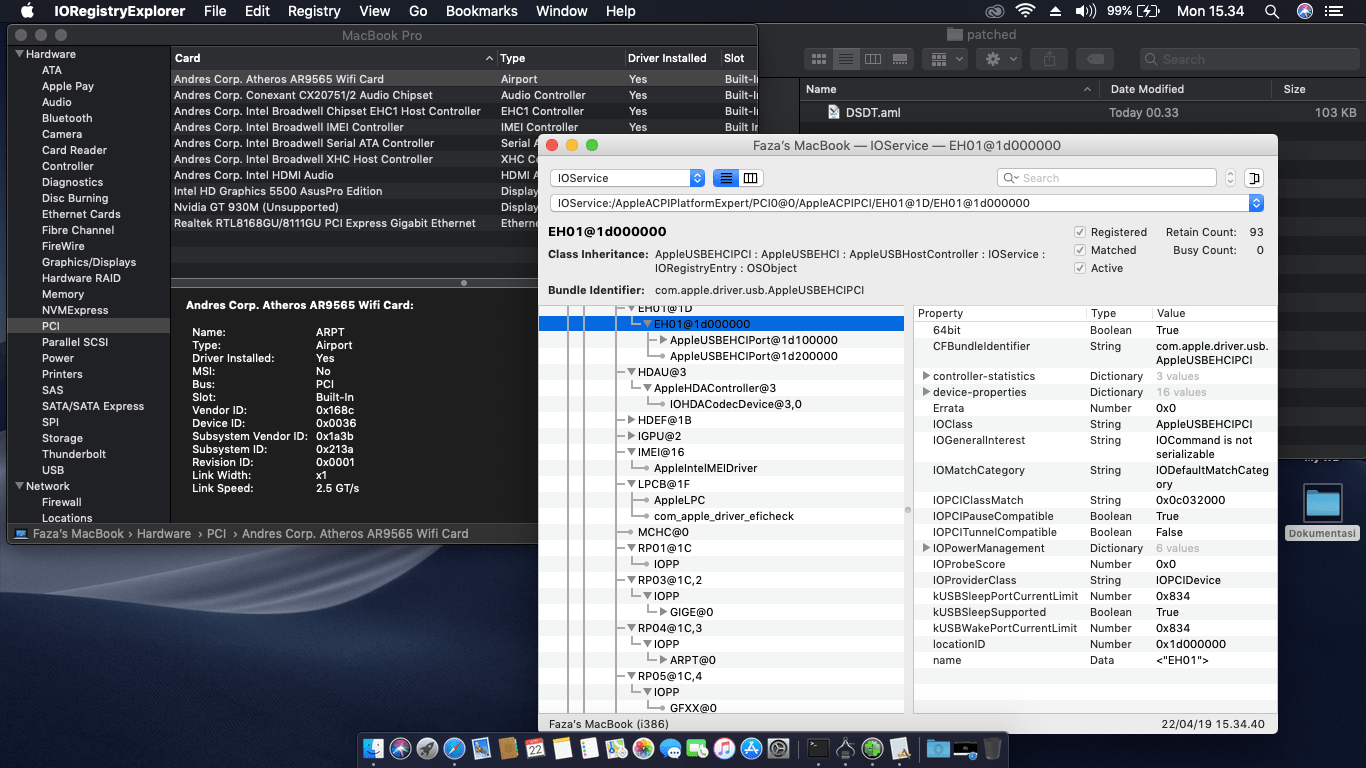Click the inspector panel icon beside search
This screenshot has width=1366, height=768.
click(1254, 178)
